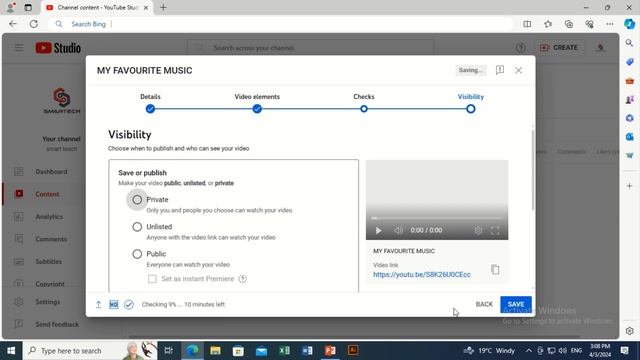Open browser Collections icon
The width and height of the screenshot is (640, 360).
pyautogui.click(x=569, y=24)
